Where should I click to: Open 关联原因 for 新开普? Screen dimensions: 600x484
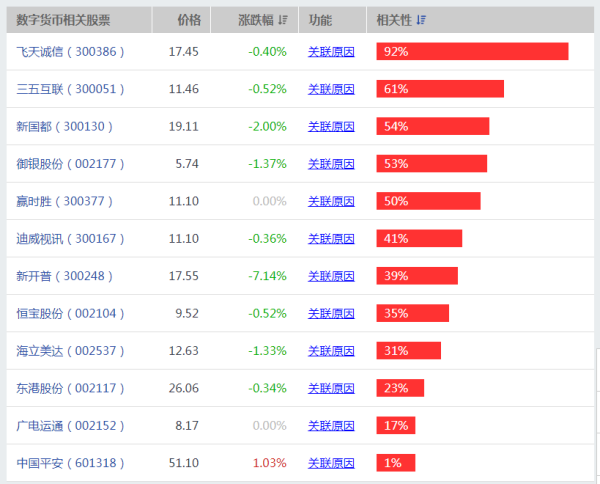[331, 276]
